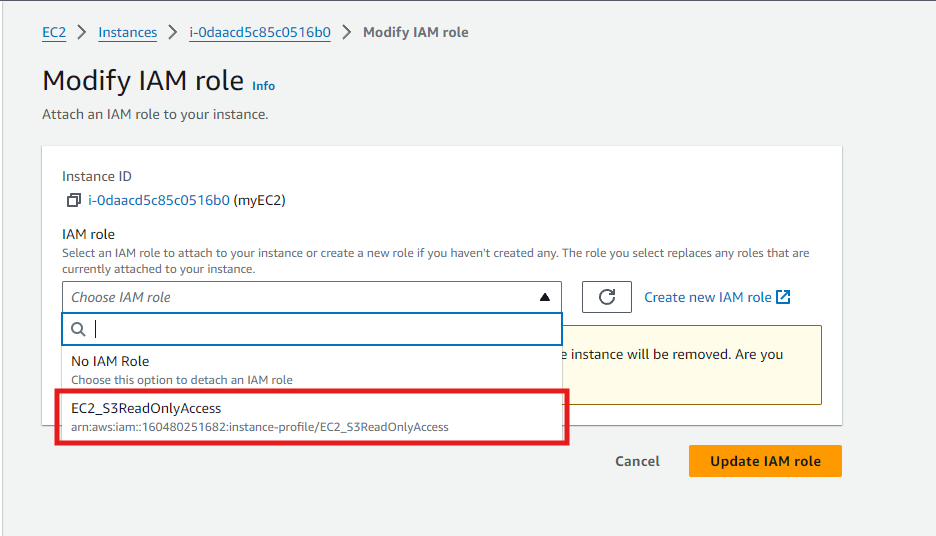This screenshot has height=536, width=936.
Task: Open the instance ID breadcrumb link
Action: [x=260, y=32]
